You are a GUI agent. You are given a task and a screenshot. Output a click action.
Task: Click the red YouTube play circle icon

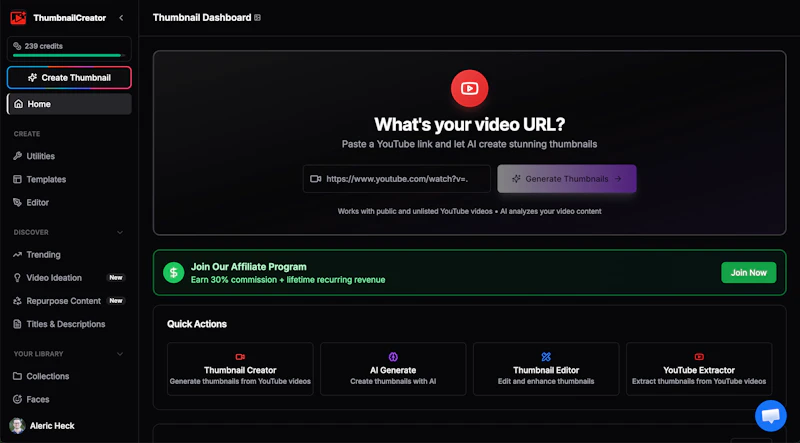point(469,89)
